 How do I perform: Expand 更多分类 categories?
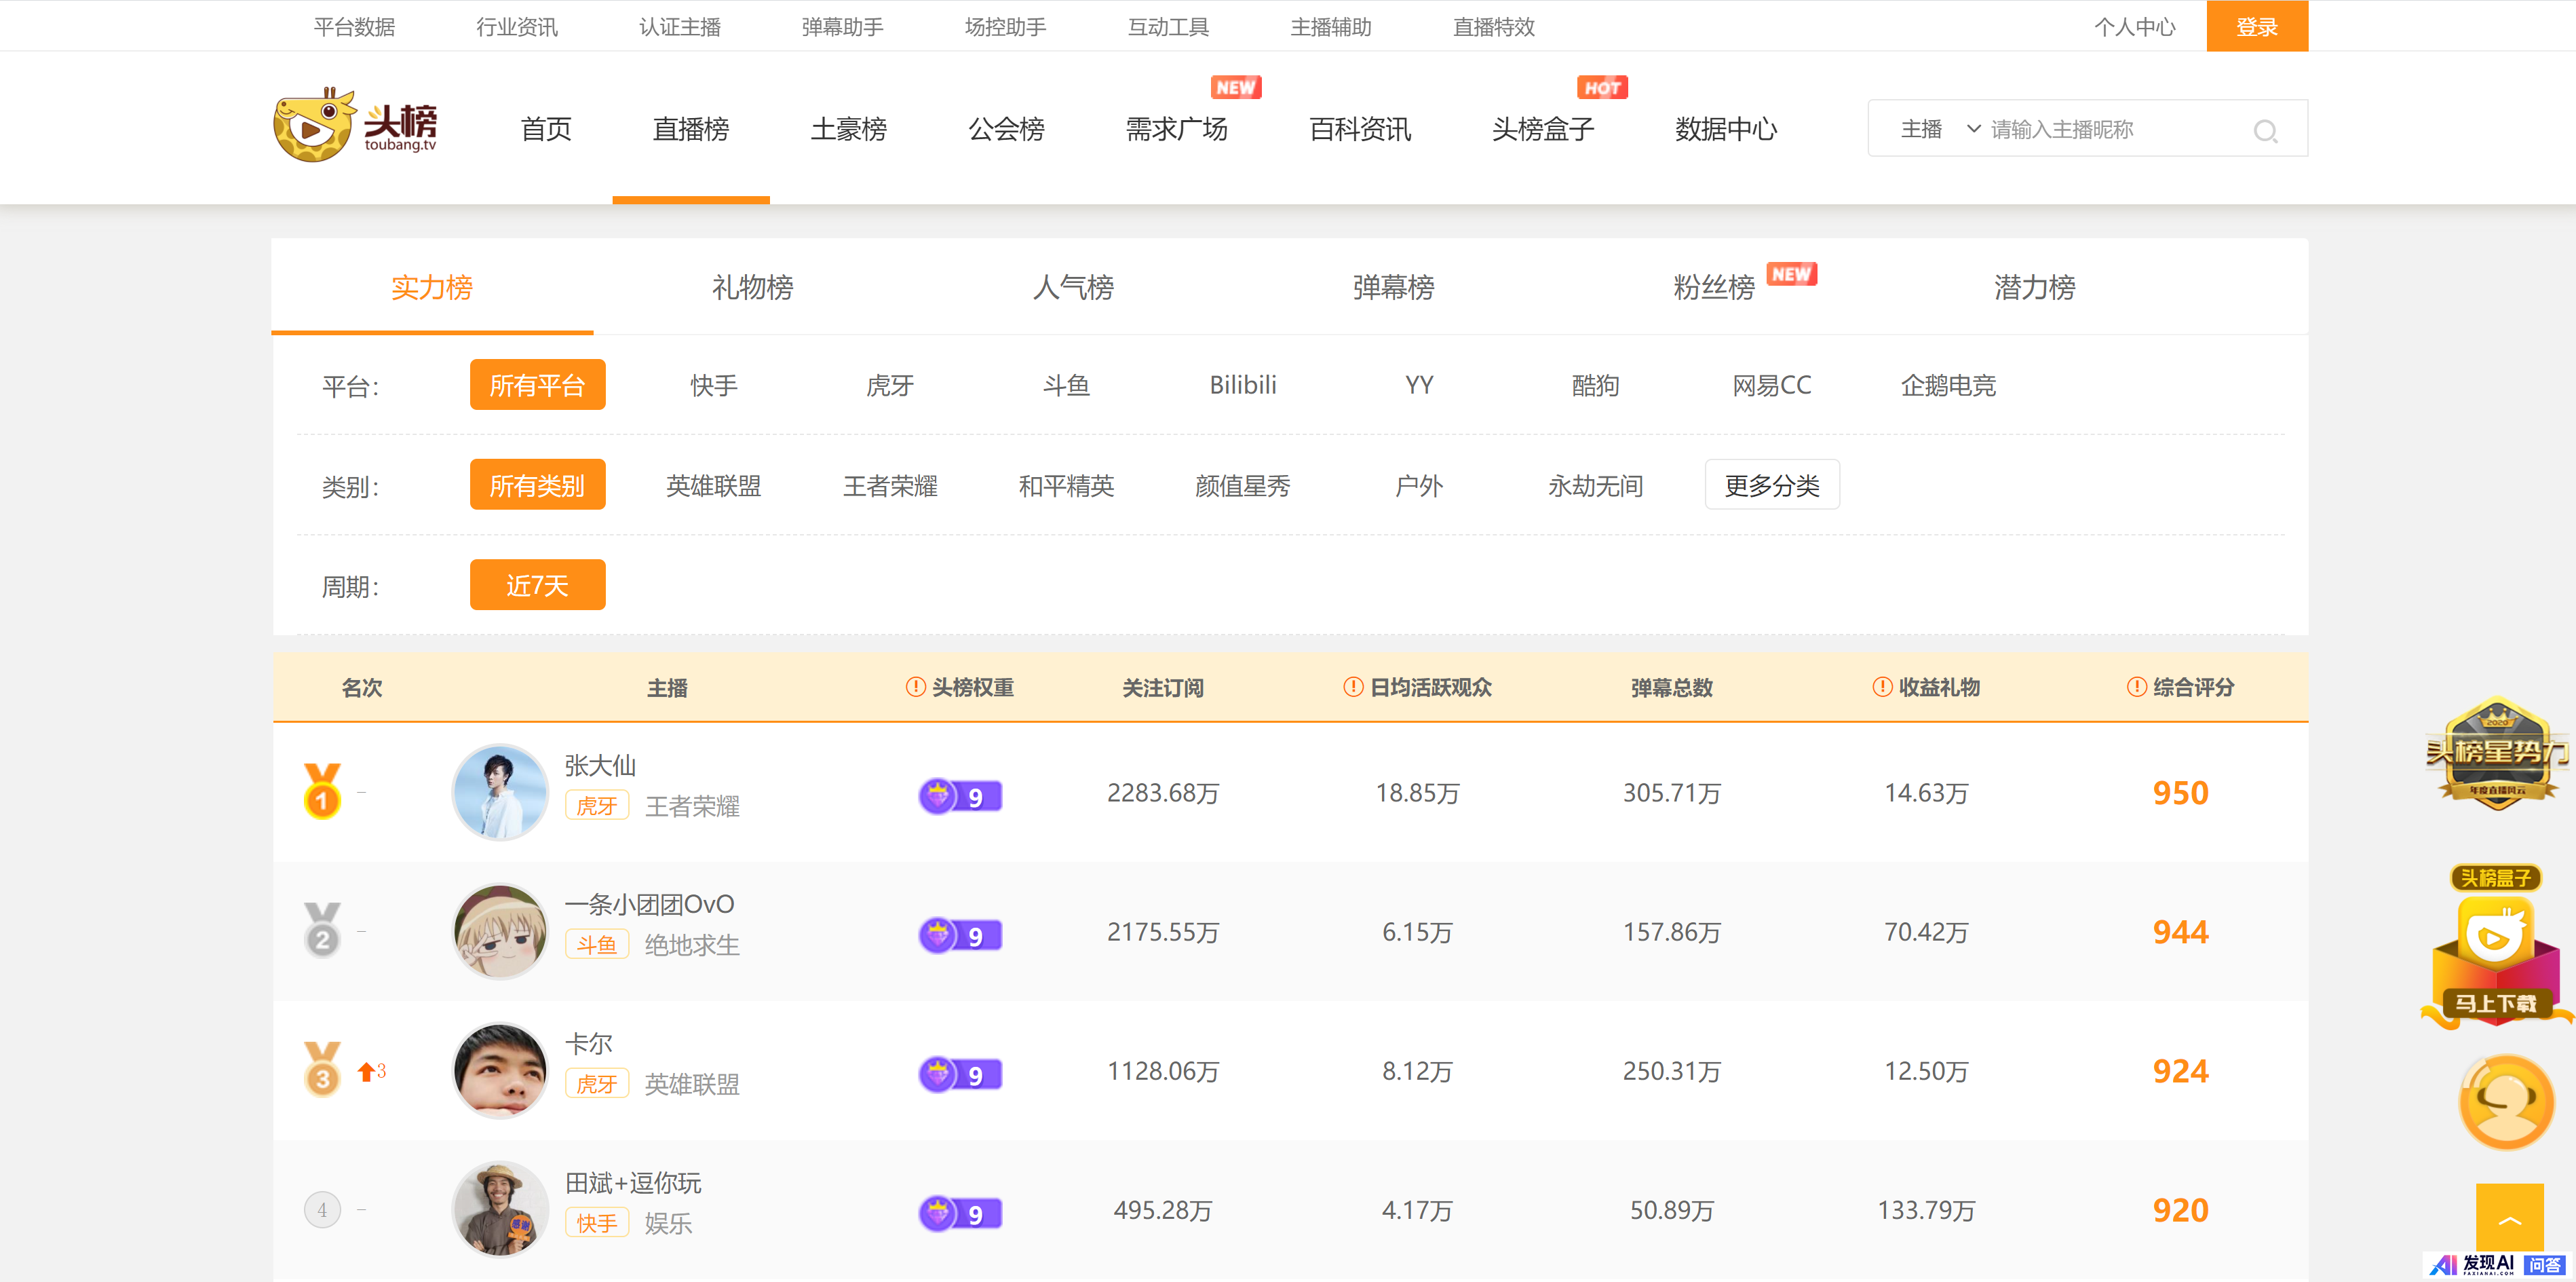click(1772, 485)
